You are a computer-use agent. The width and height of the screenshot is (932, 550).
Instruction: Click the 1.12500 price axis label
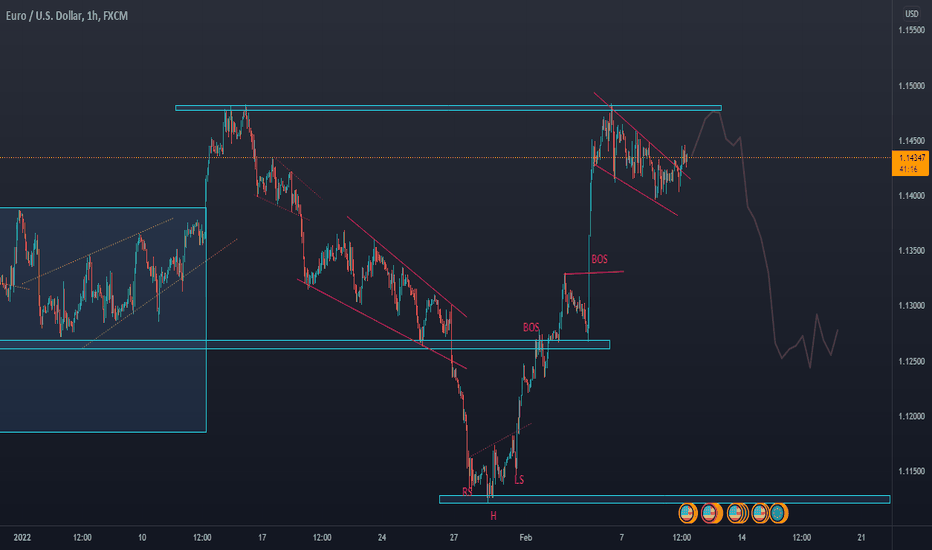click(x=911, y=361)
